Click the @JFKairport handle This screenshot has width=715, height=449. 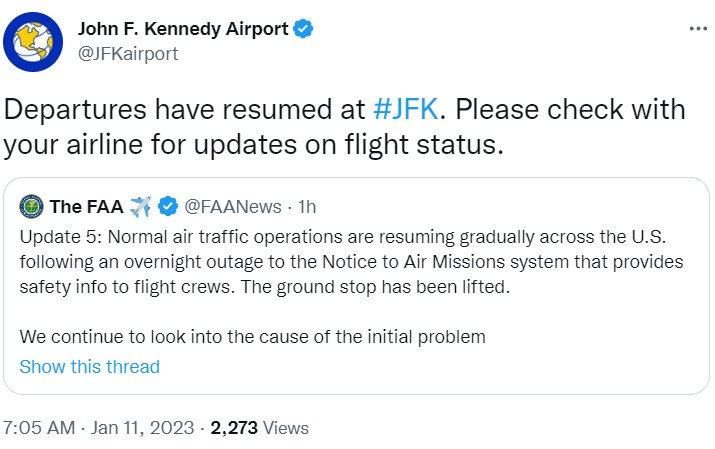click(128, 54)
